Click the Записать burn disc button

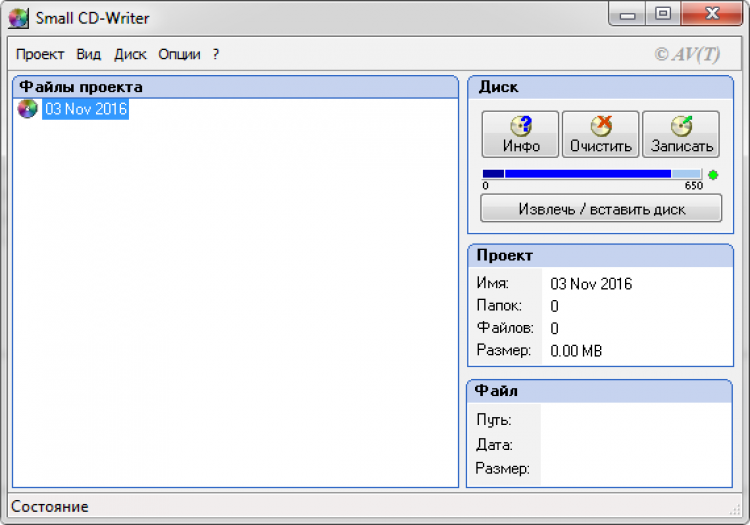pyautogui.click(x=681, y=134)
